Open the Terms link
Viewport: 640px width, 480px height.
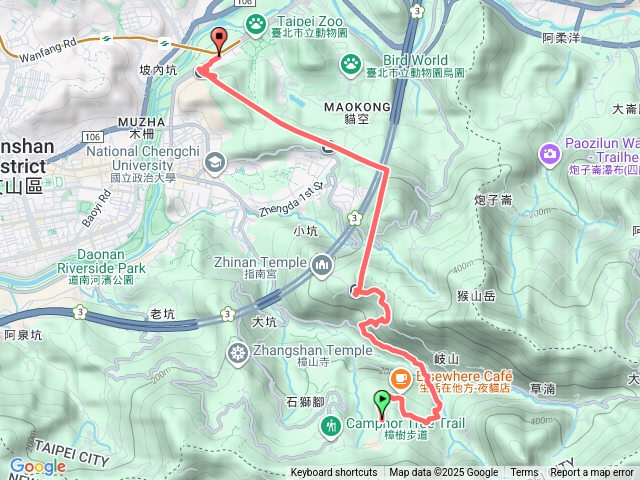coord(524,473)
